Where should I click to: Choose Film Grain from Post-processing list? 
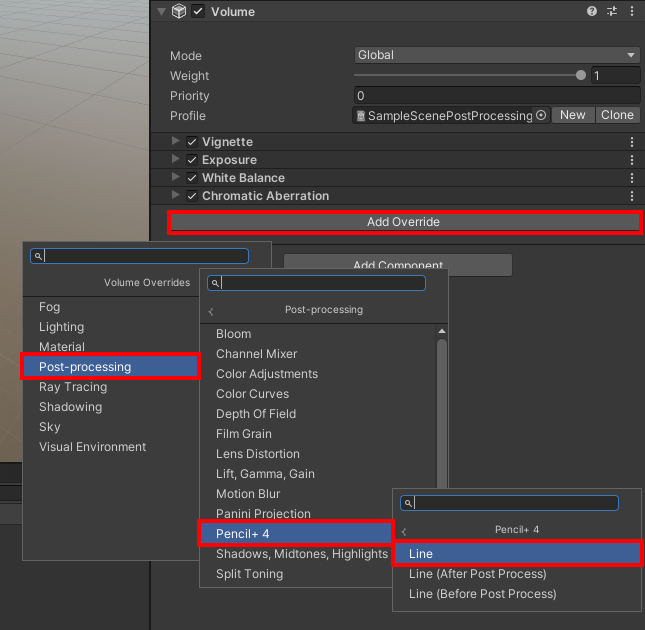[x=318, y=434]
